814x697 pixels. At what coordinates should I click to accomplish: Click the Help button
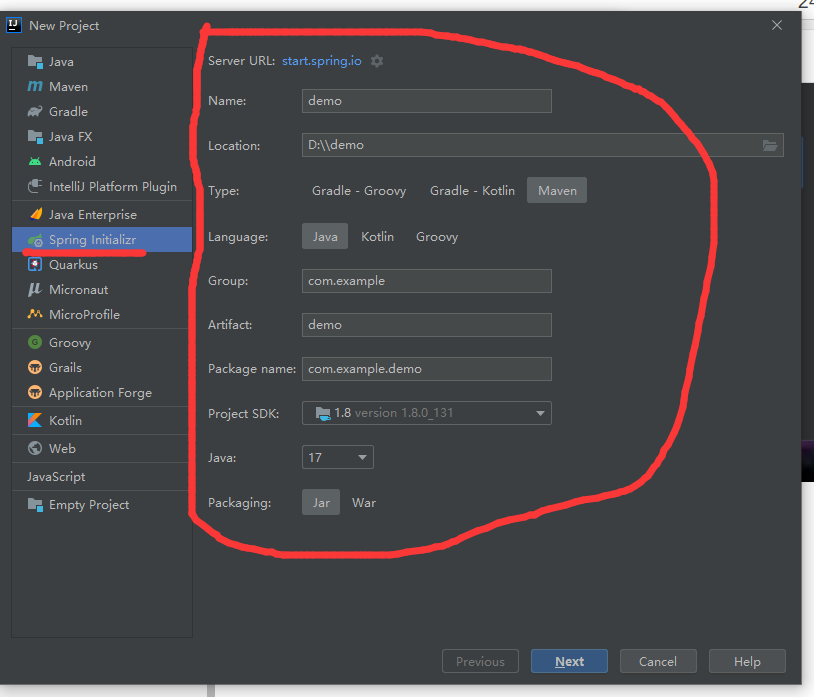[747, 661]
